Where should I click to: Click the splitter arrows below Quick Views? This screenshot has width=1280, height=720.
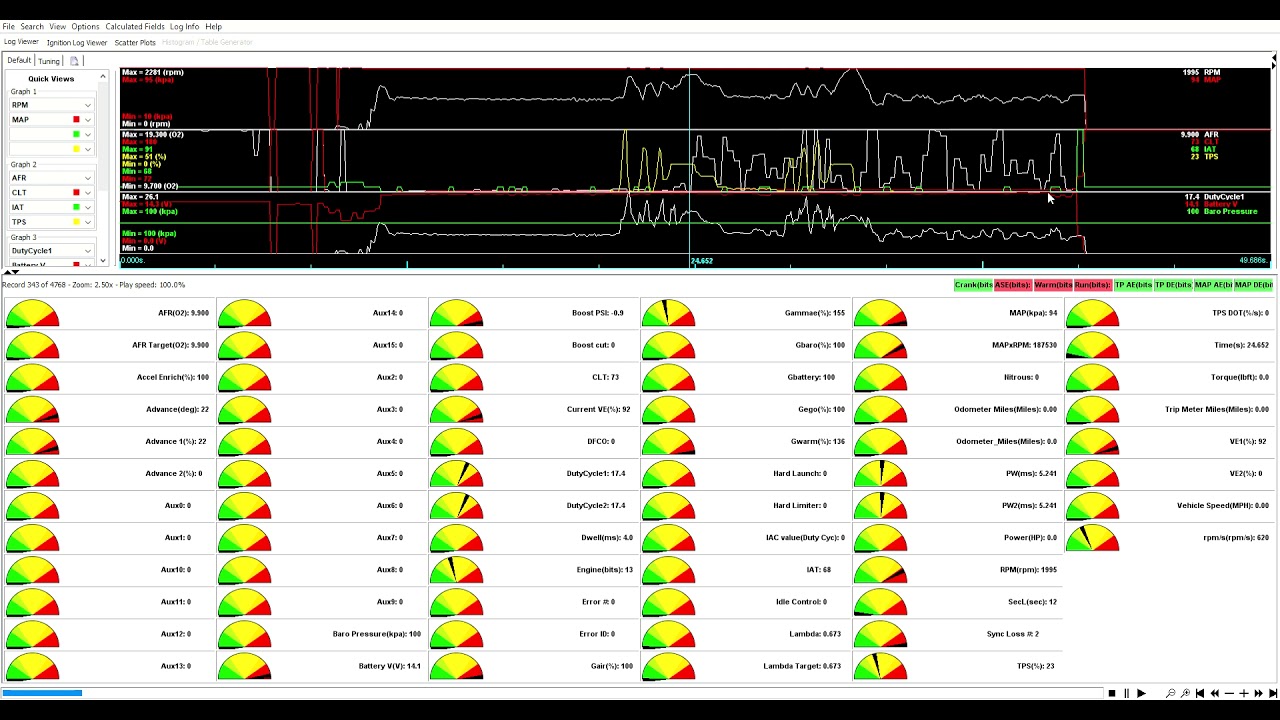point(12,272)
